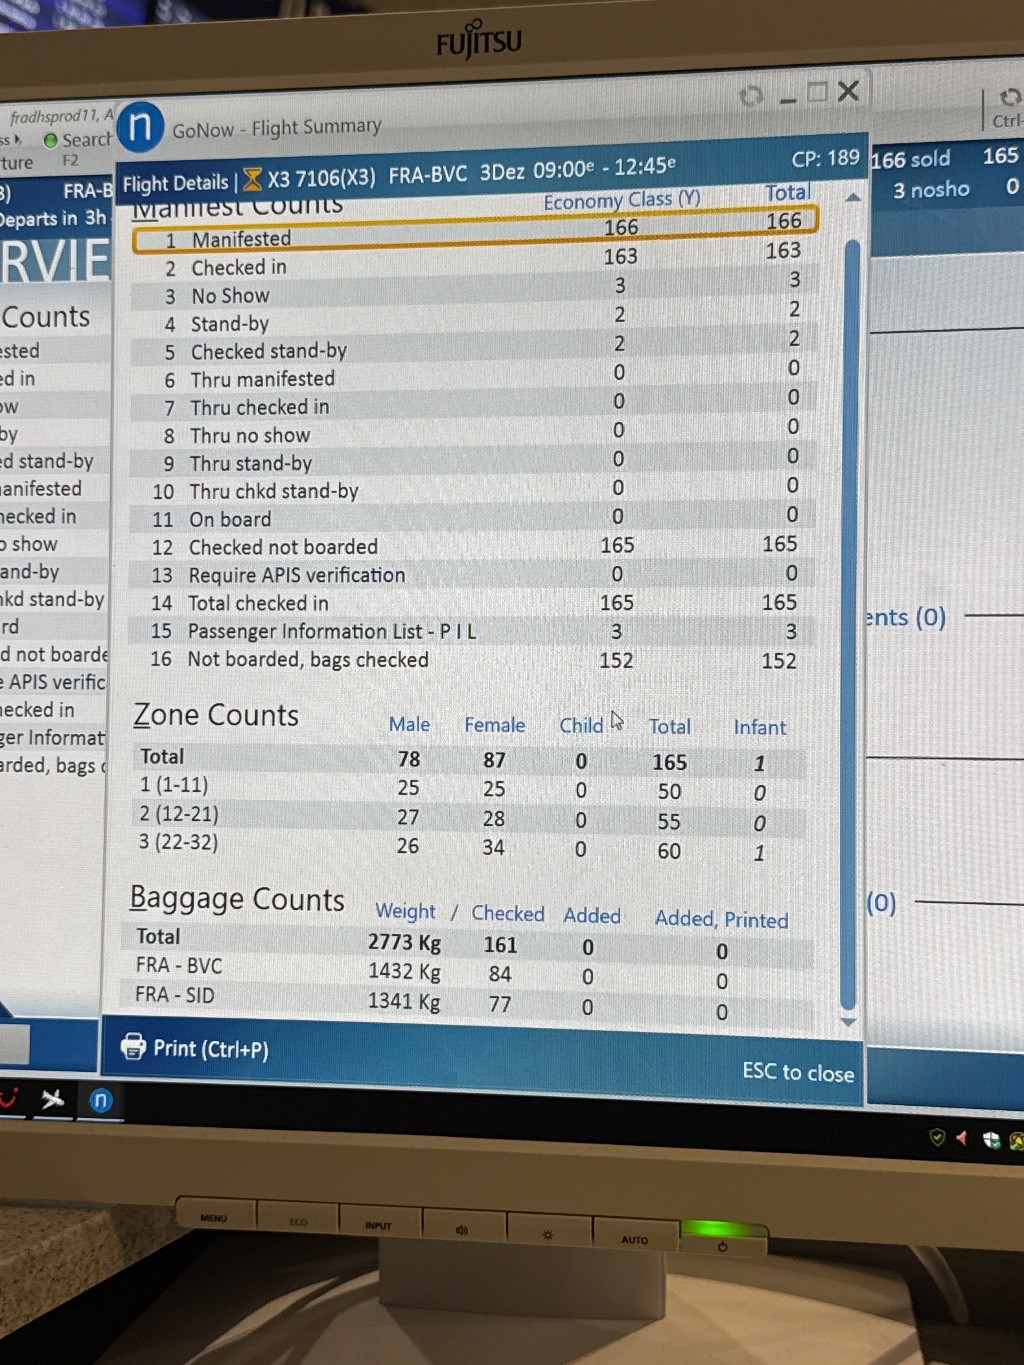
Task: Click the refresh icon in the title bar
Action: click(751, 95)
